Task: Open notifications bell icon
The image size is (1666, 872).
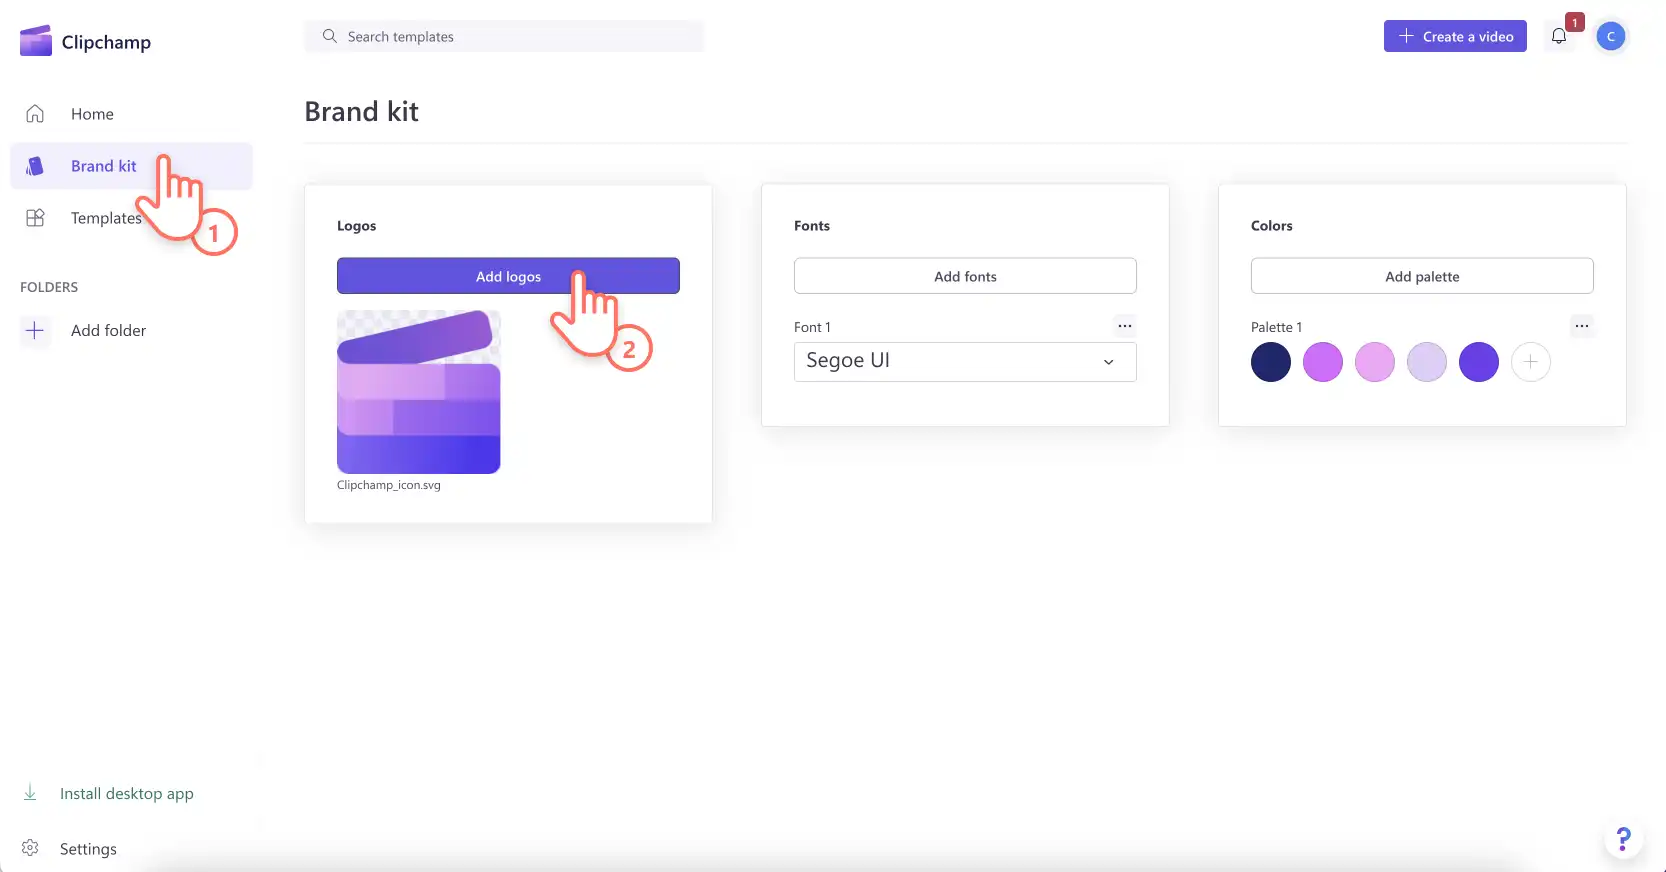Action: [1559, 37]
